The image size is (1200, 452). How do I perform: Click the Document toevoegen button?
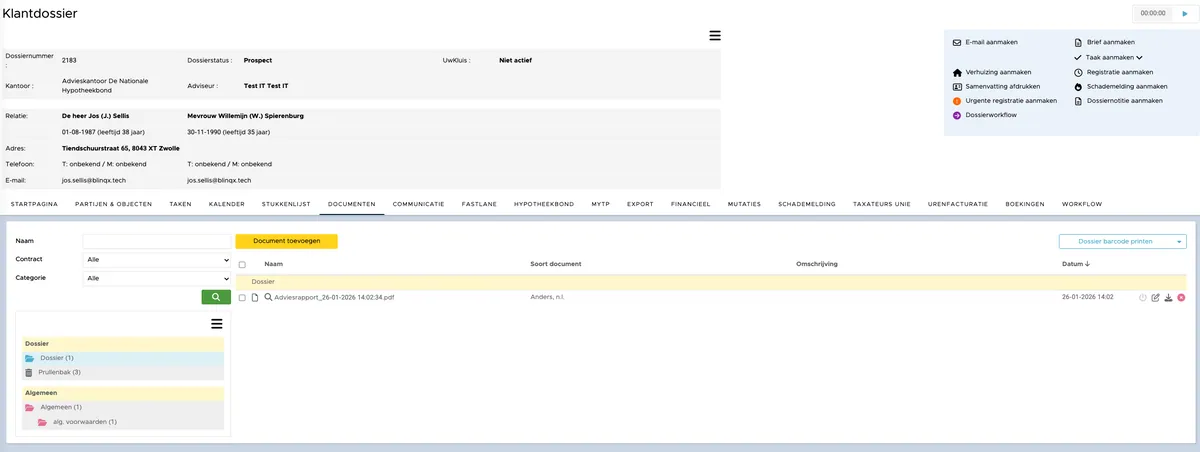pos(286,241)
